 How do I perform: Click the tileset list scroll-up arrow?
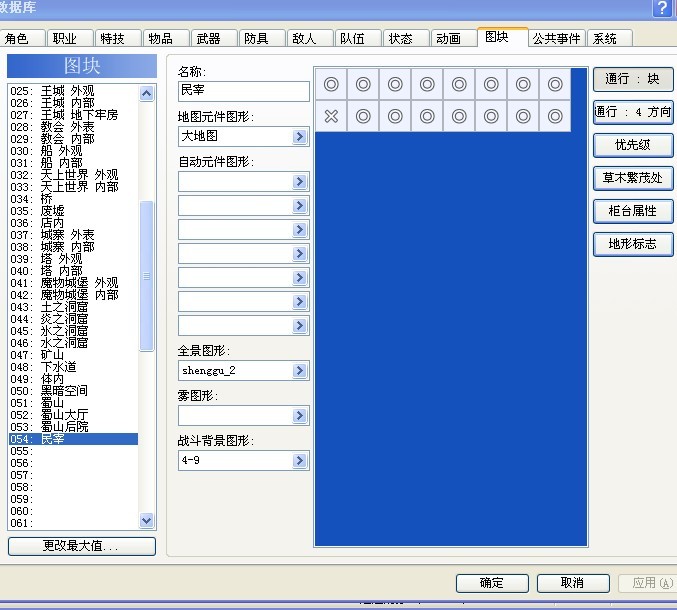[147, 93]
